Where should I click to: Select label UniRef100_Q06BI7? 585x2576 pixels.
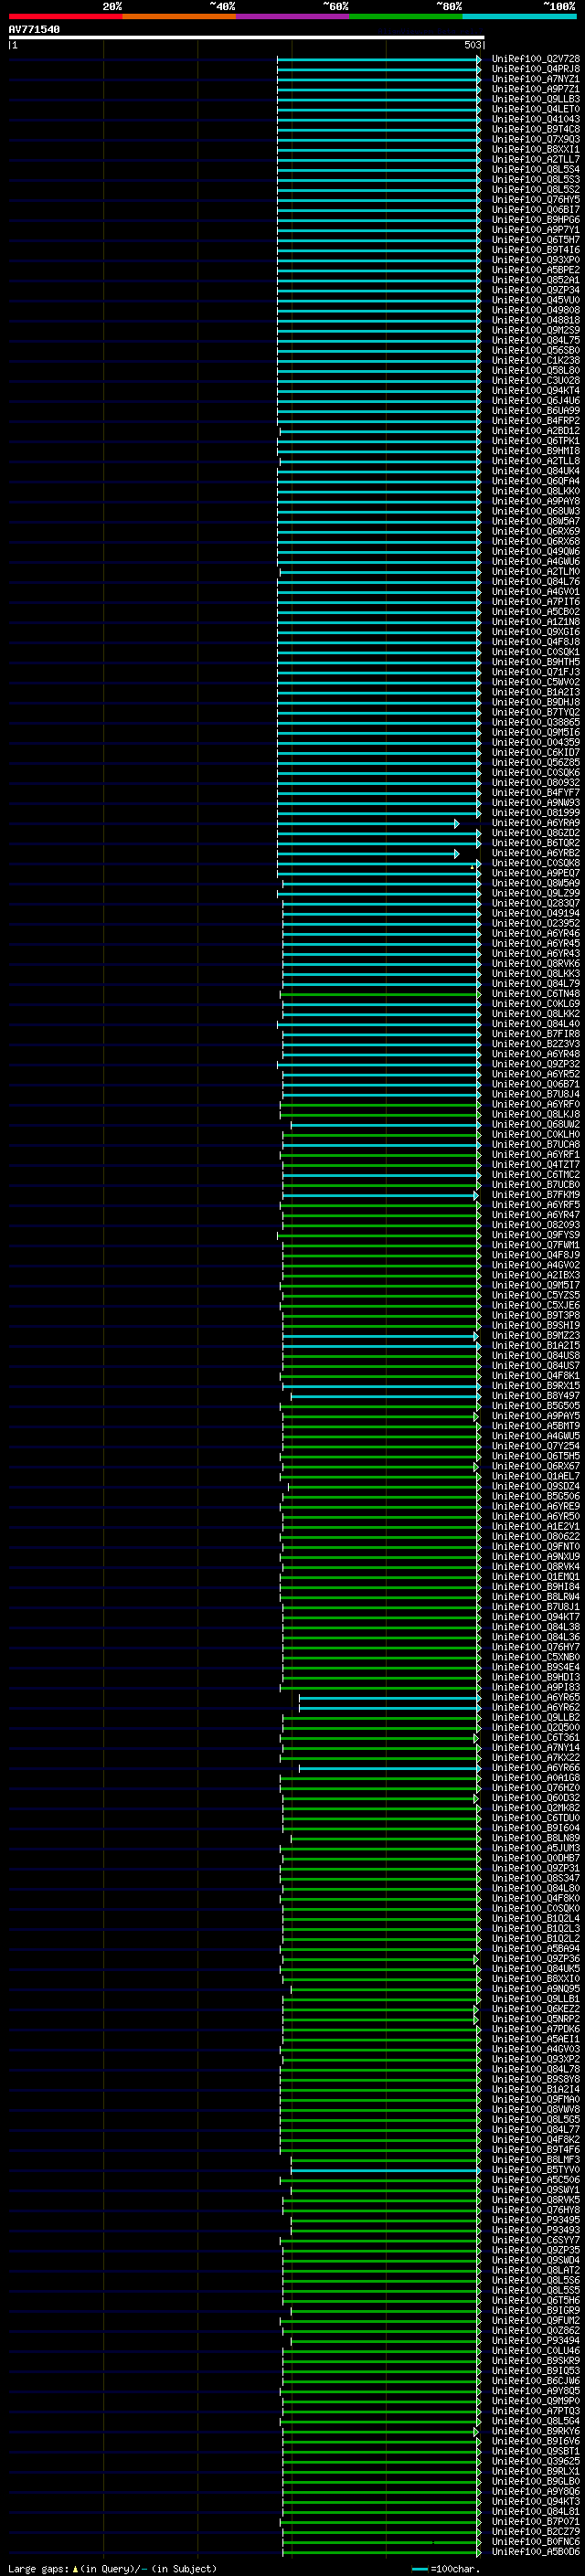coord(535,210)
